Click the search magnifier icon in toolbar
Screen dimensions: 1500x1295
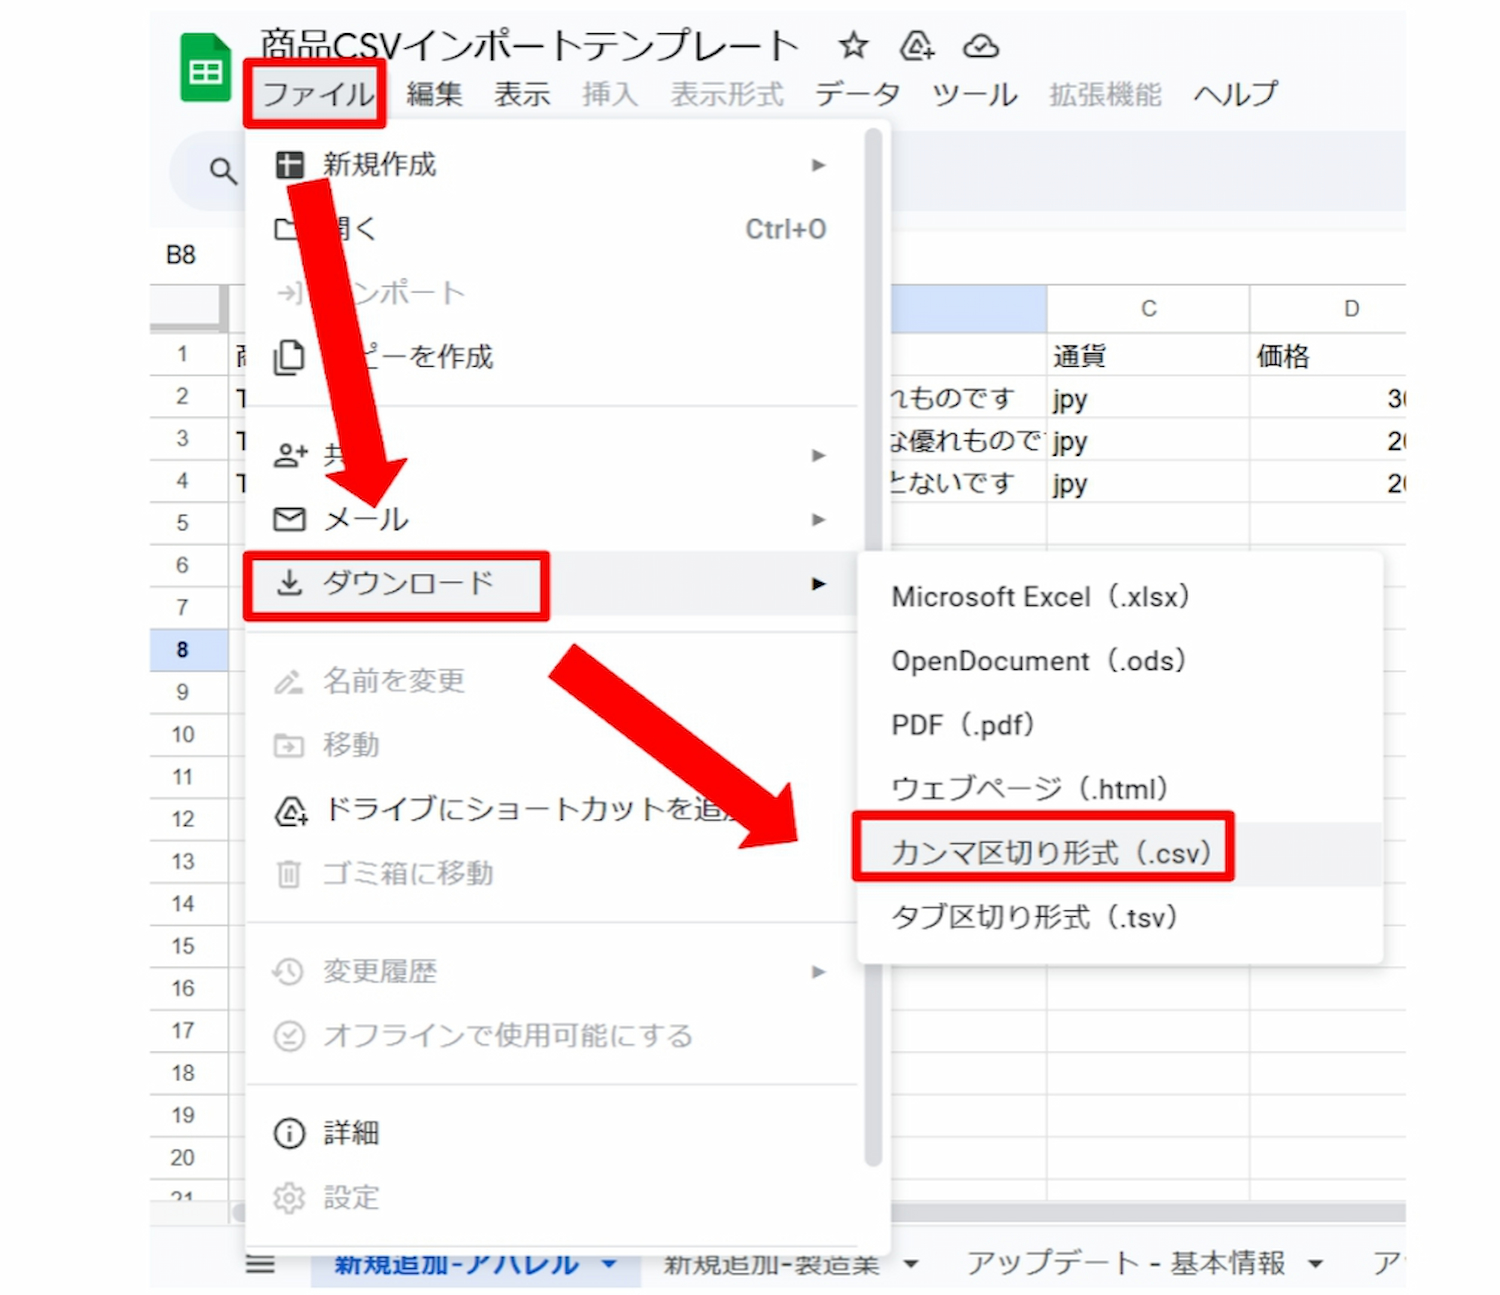coord(223,172)
